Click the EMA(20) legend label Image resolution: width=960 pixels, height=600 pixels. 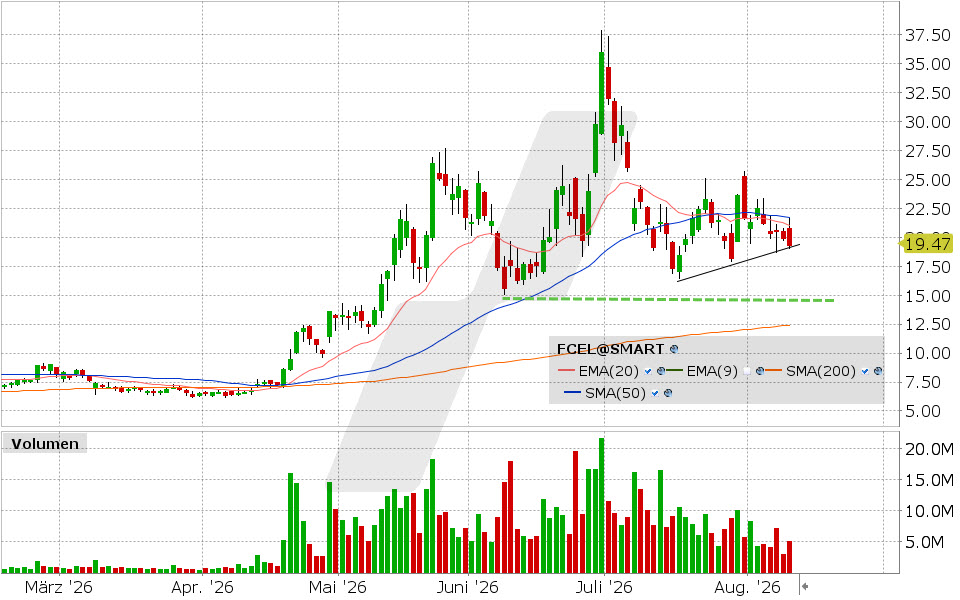pos(609,371)
